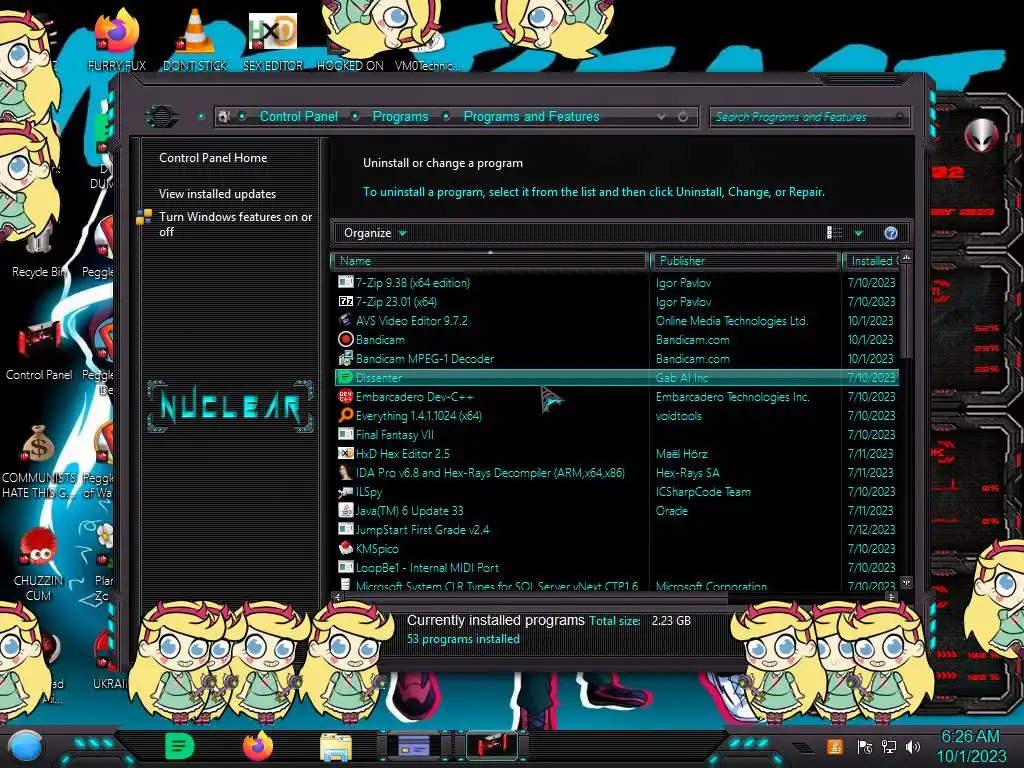
Task: Open Turn Windows features on or off
Action: point(235,224)
